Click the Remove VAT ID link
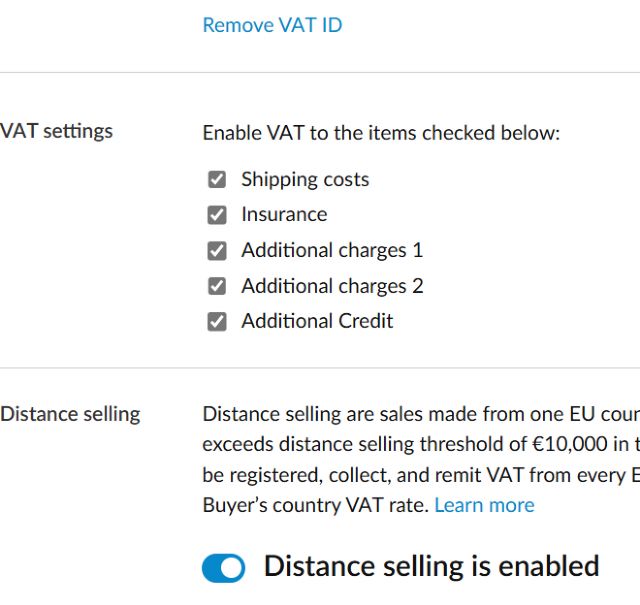 pyautogui.click(x=272, y=25)
